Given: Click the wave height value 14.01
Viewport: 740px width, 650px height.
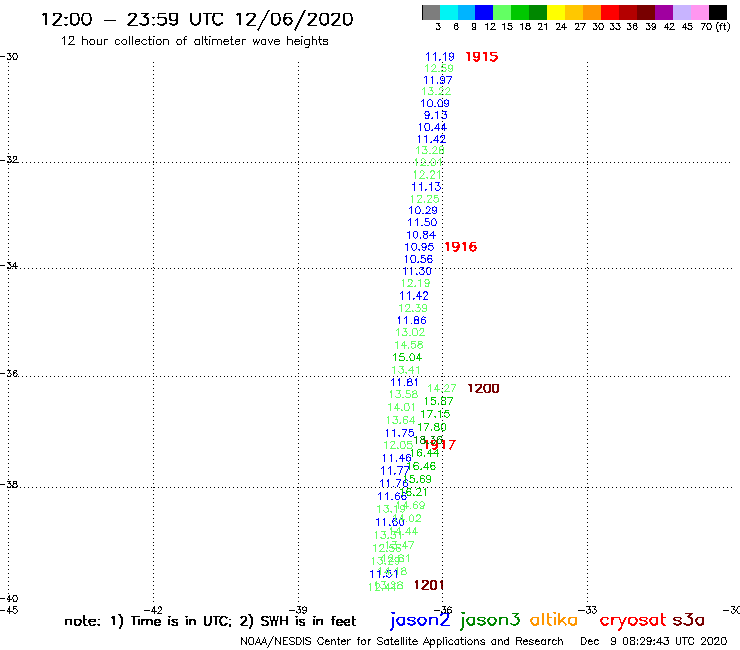Looking at the screenshot, I should [402, 407].
